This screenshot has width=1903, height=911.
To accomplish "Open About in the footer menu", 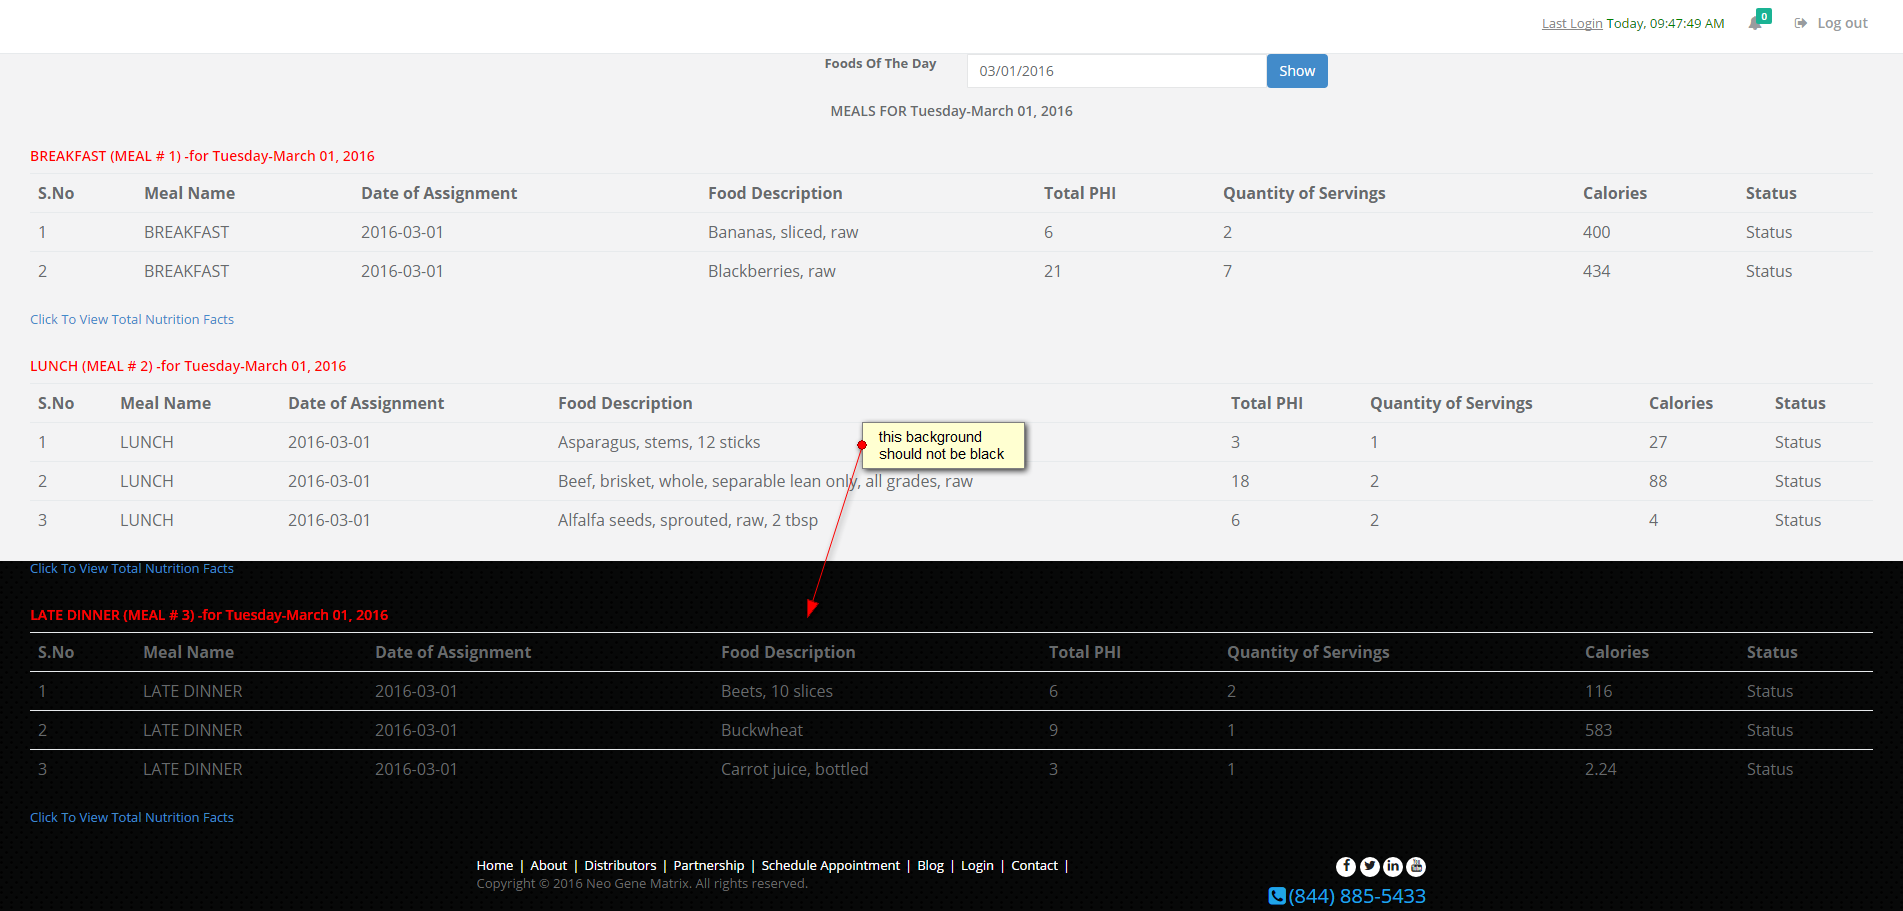I will [x=549, y=866].
